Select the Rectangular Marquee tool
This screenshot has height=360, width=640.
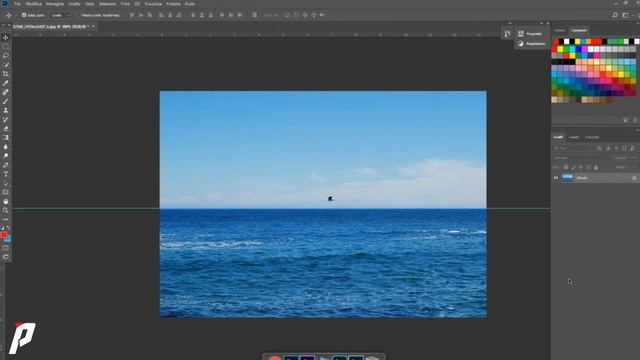click(5, 47)
